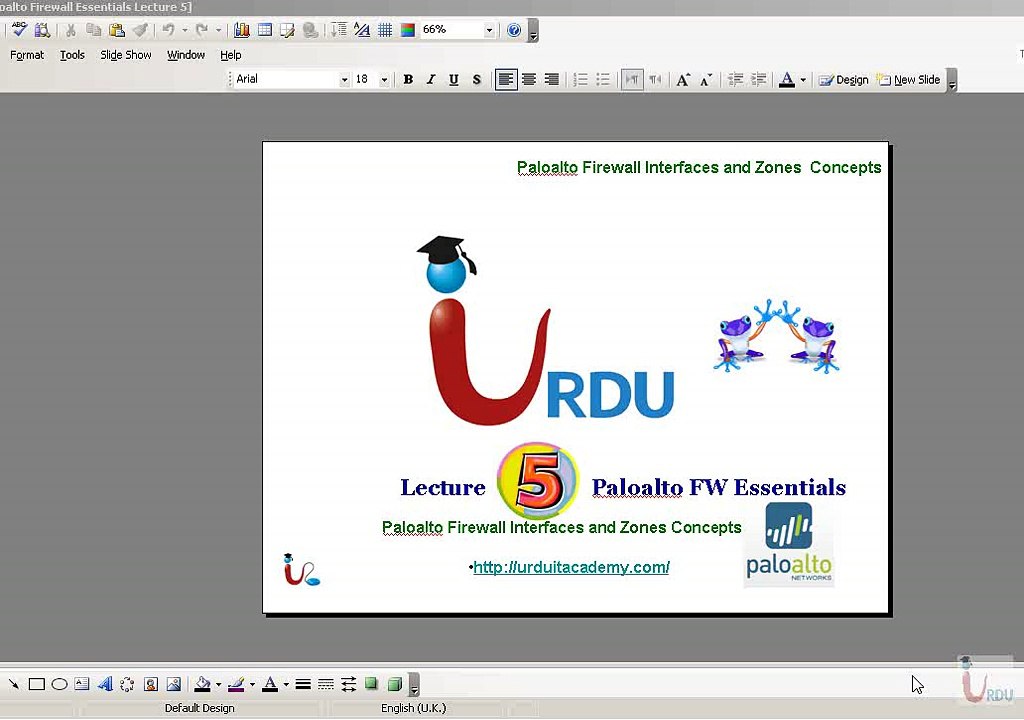The image size is (1024, 720).
Task: Click the Insert Hyperlink globe icon
Action: [310, 30]
